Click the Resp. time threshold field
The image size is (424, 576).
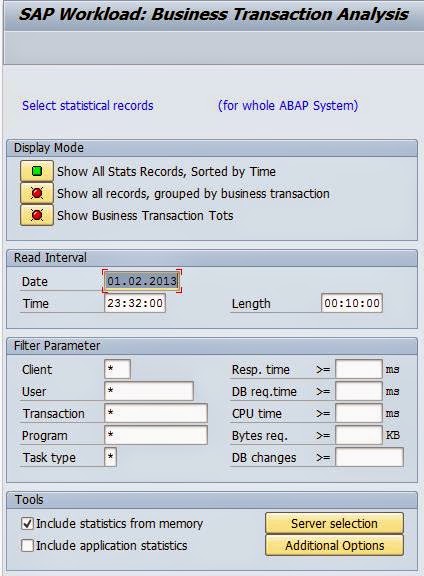(x=359, y=369)
